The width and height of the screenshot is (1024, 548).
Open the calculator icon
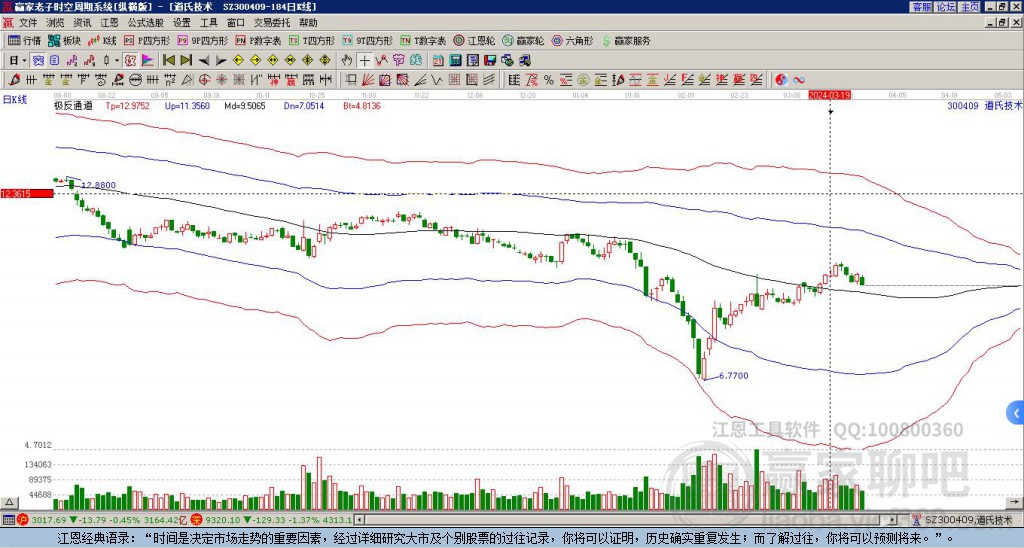click(x=455, y=61)
